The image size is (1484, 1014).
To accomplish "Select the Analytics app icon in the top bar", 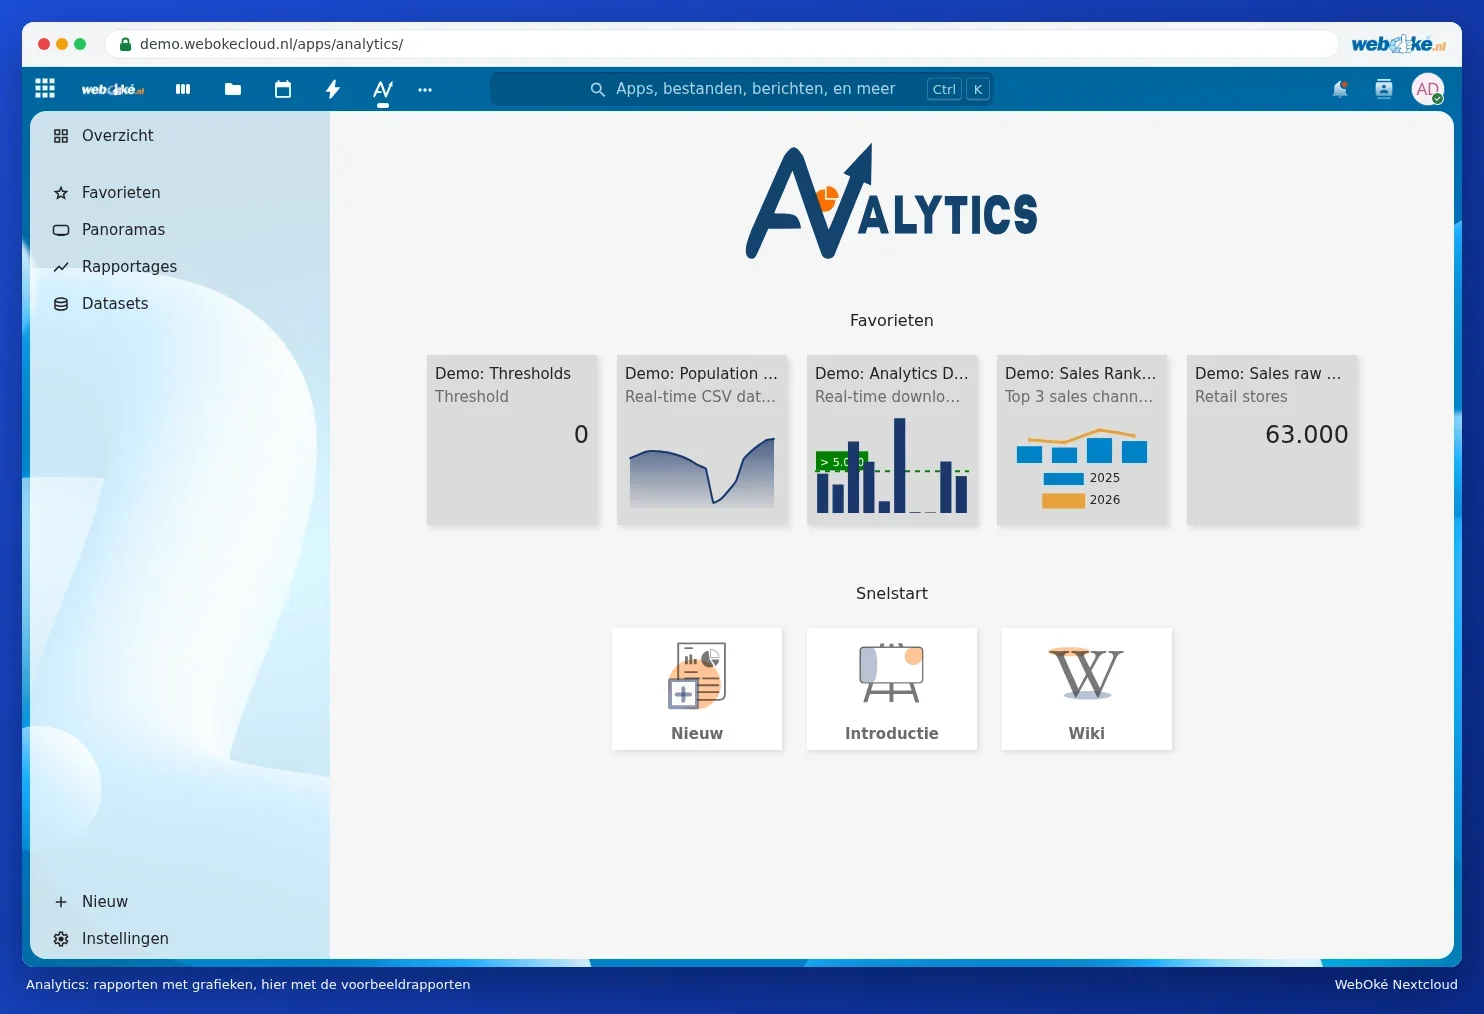I will 383,89.
